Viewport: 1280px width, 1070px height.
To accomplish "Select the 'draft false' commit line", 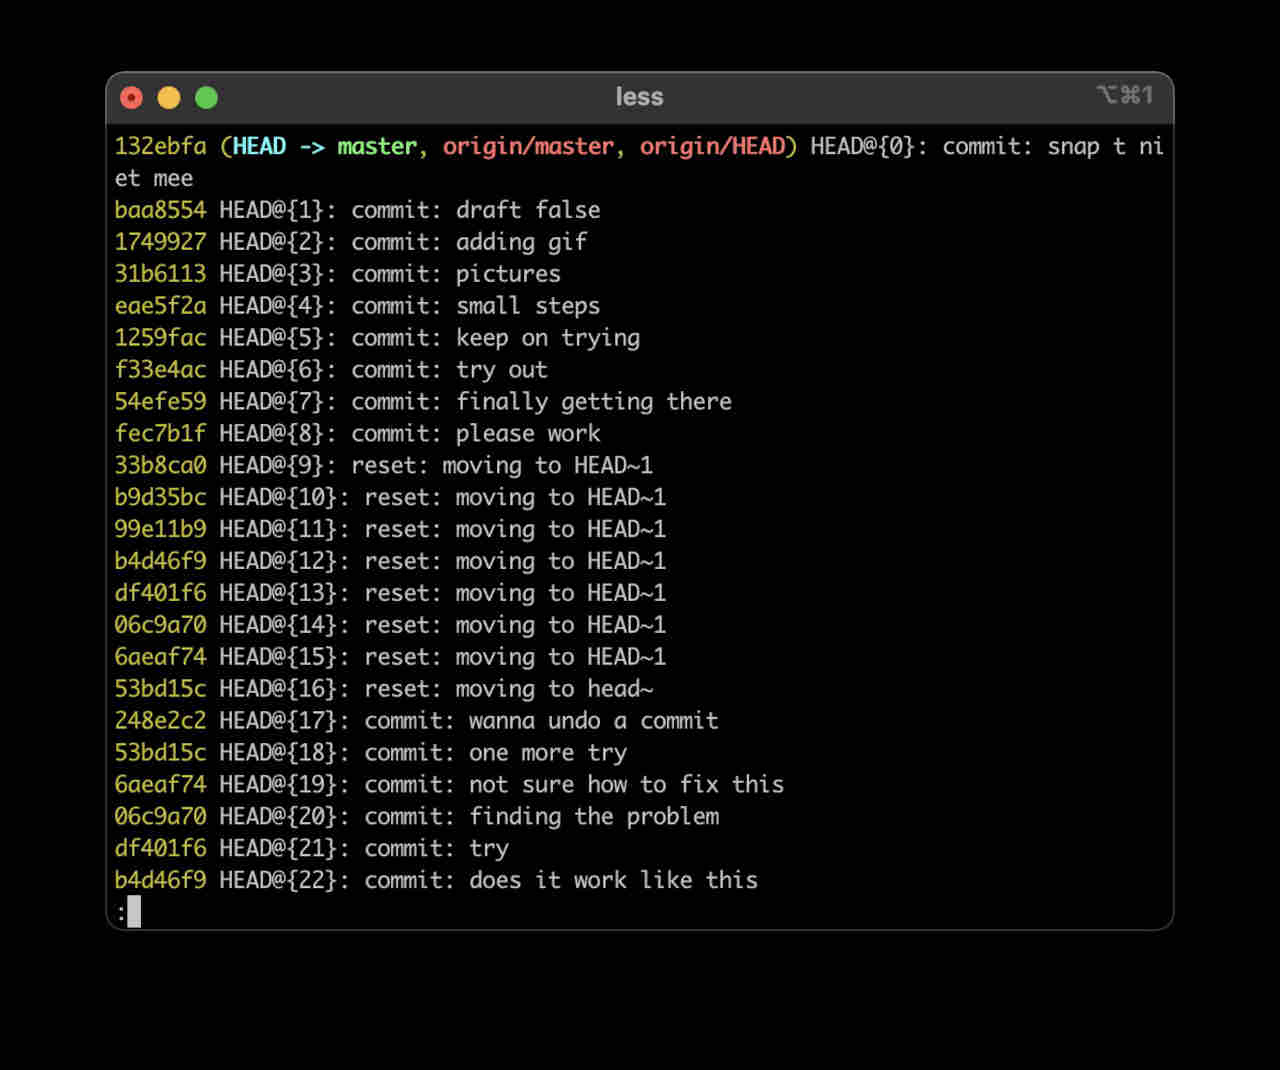I will (x=357, y=210).
